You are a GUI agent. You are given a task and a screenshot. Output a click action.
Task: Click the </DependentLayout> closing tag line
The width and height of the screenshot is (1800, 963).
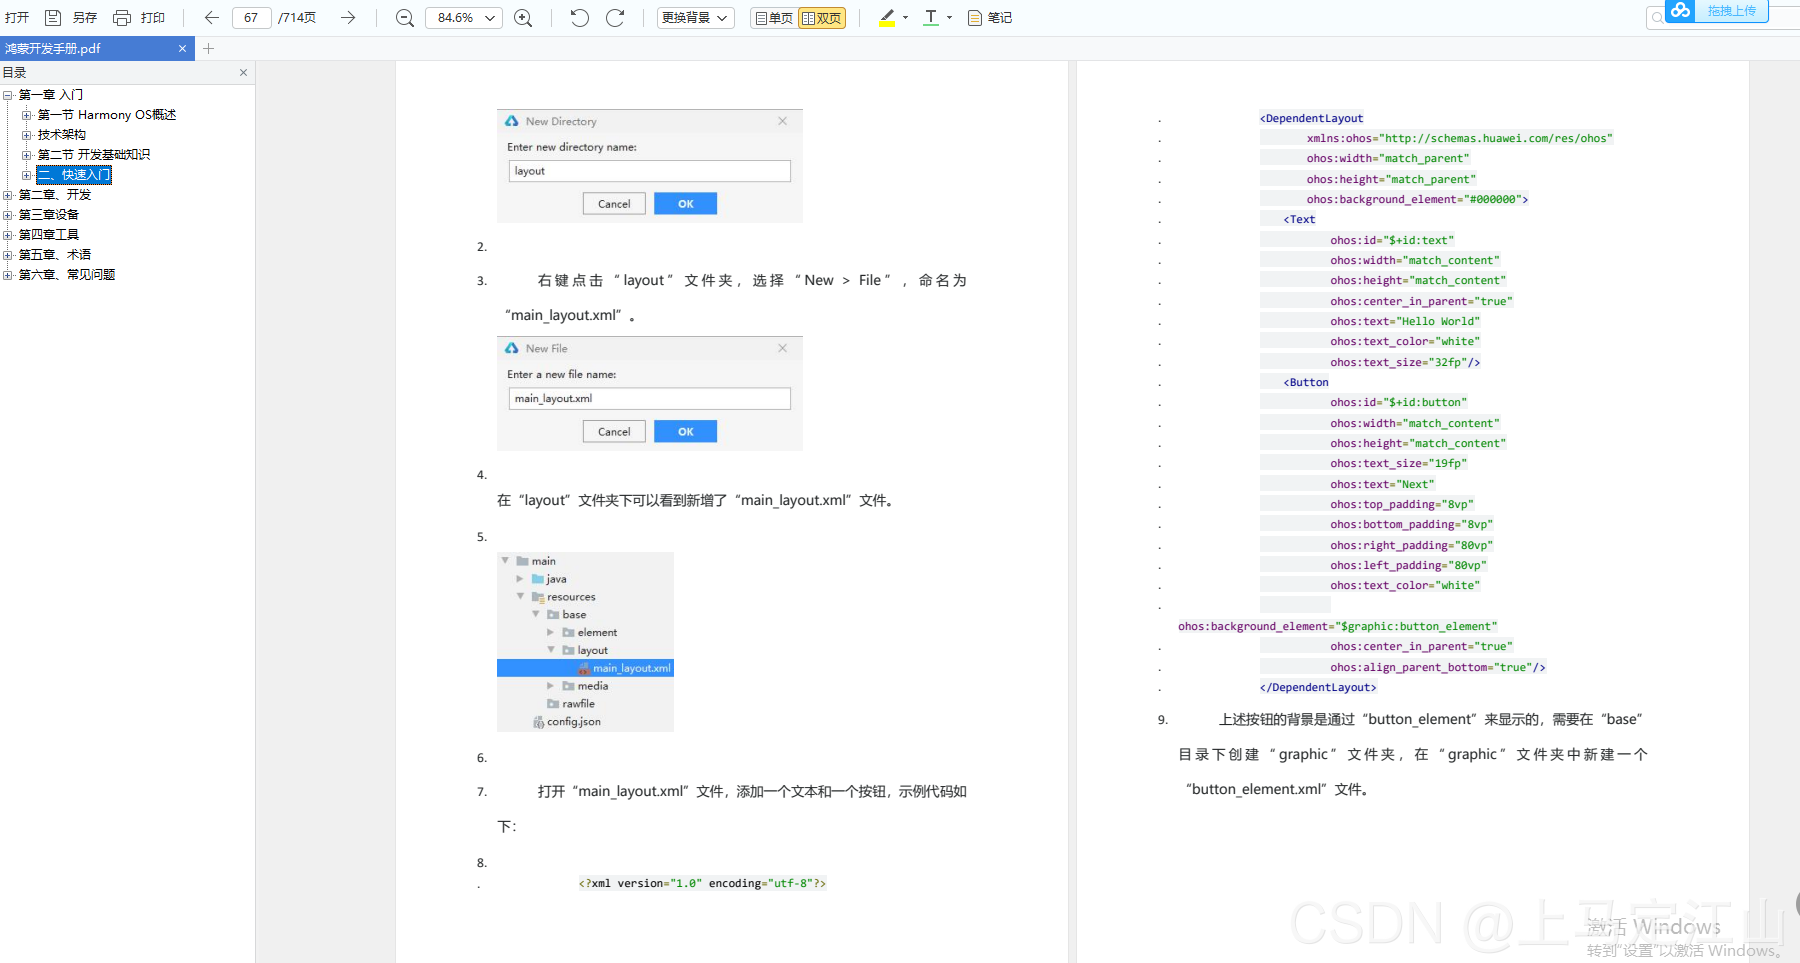coord(1318,687)
